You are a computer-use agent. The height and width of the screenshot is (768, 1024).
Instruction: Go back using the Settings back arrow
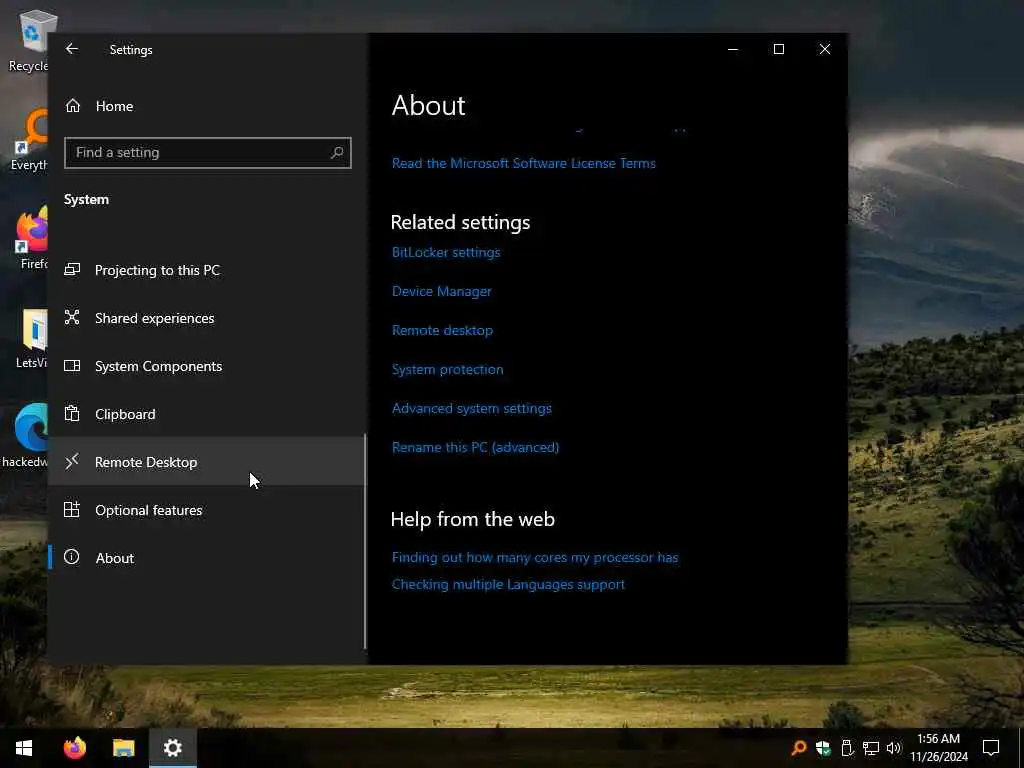click(x=72, y=49)
